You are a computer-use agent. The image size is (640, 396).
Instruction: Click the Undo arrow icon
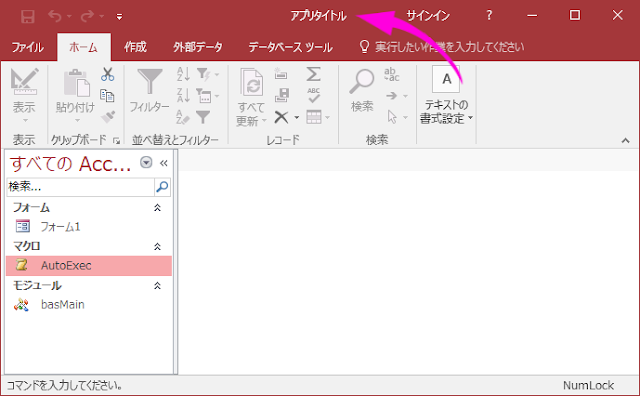[x=55, y=16]
